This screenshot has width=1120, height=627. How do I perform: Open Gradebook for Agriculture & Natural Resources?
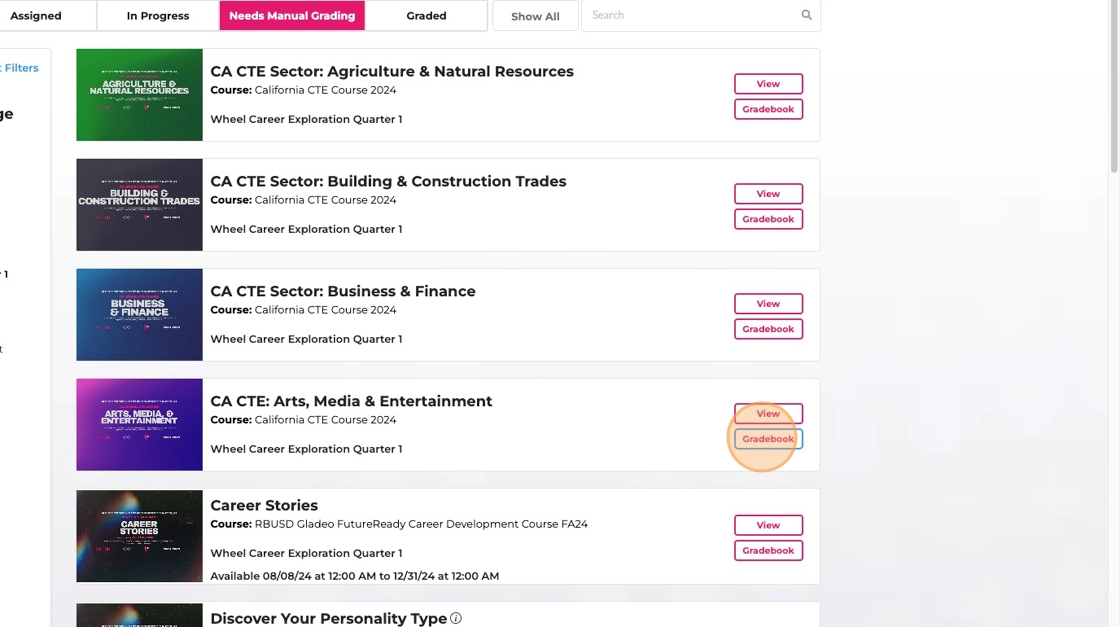(x=769, y=109)
